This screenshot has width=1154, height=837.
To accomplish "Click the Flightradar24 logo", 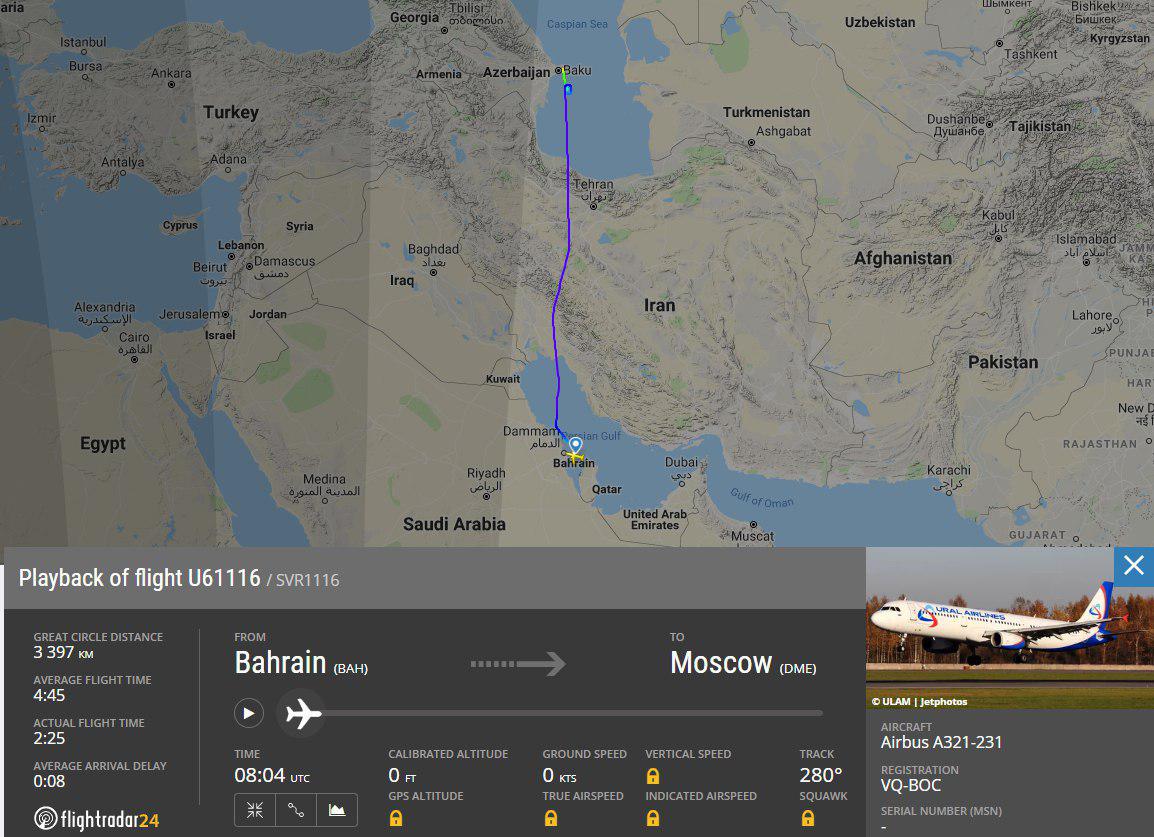I will pos(96,819).
